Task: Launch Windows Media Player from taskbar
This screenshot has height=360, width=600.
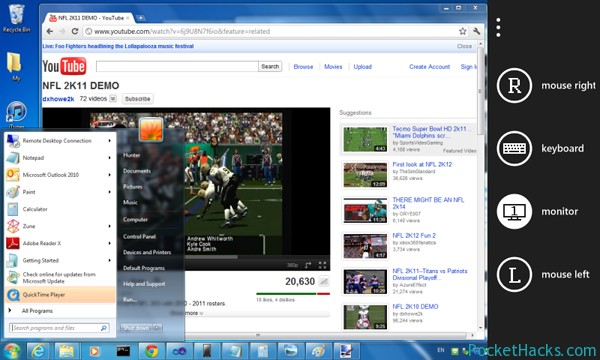Action: click(x=95, y=351)
